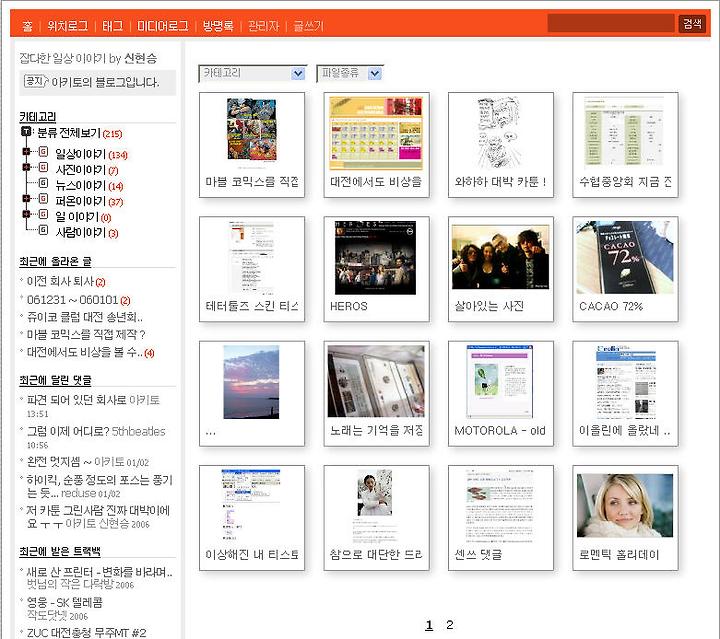This screenshot has width=720, height=639.
Task: Open the 사람이야기 (3) category
Action: click(x=87, y=233)
